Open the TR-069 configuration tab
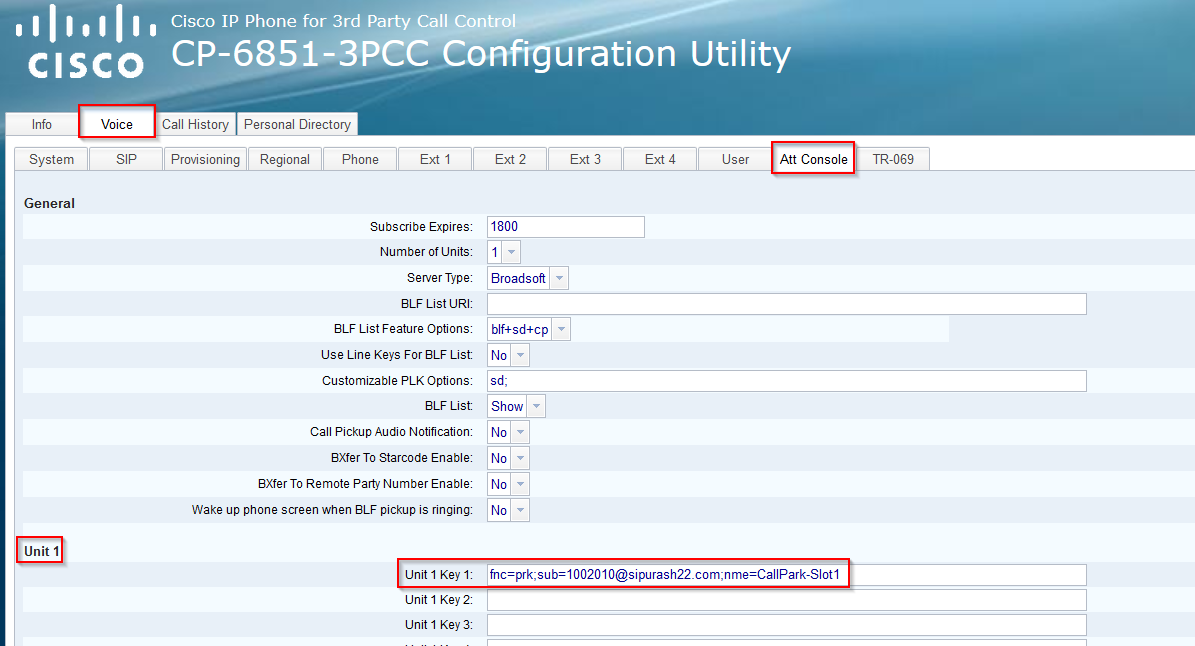1195x646 pixels. (x=893, y=158)
